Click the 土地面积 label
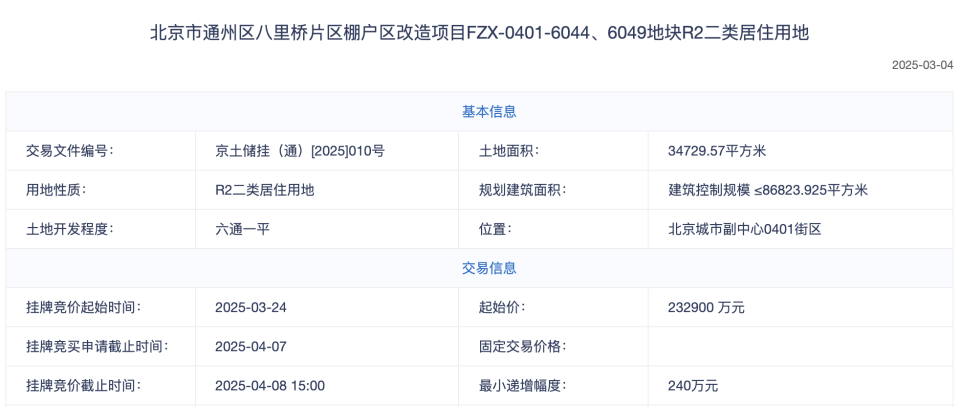 [x=508, y=151]
